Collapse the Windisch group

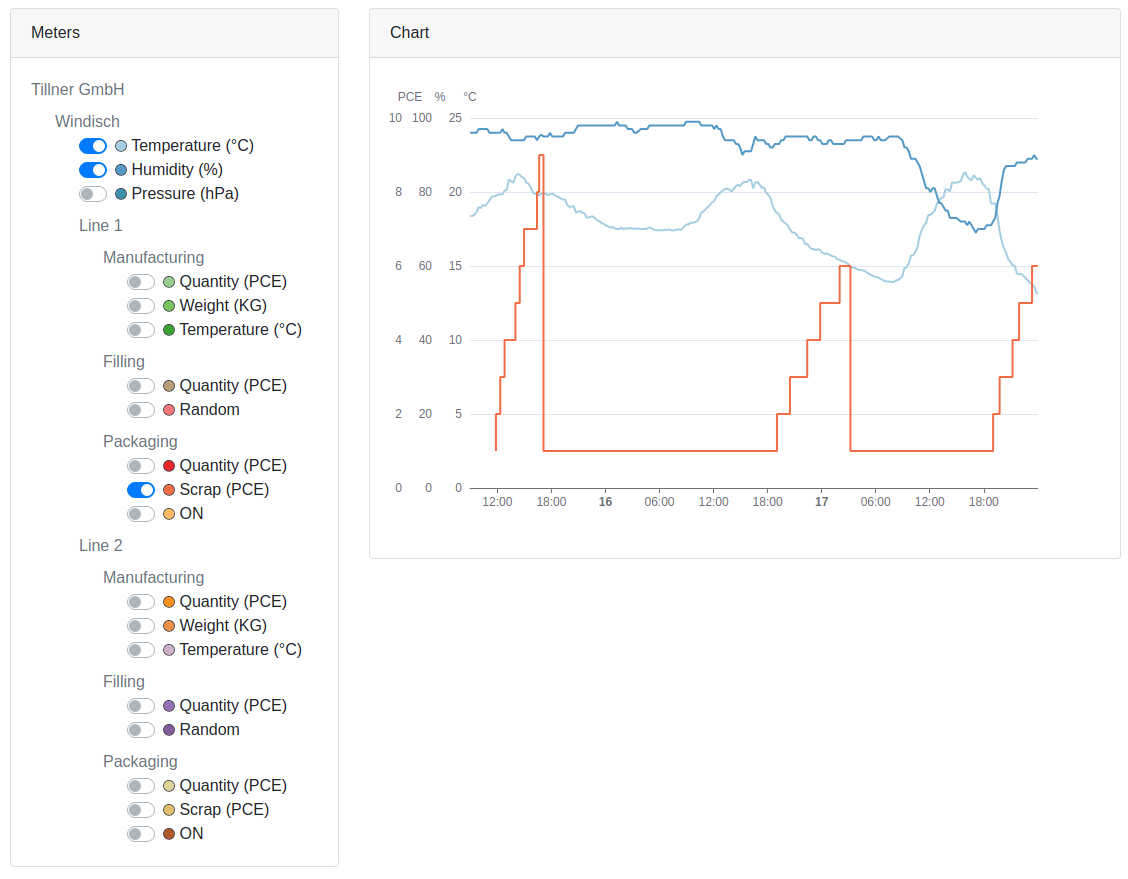[87, 122]
